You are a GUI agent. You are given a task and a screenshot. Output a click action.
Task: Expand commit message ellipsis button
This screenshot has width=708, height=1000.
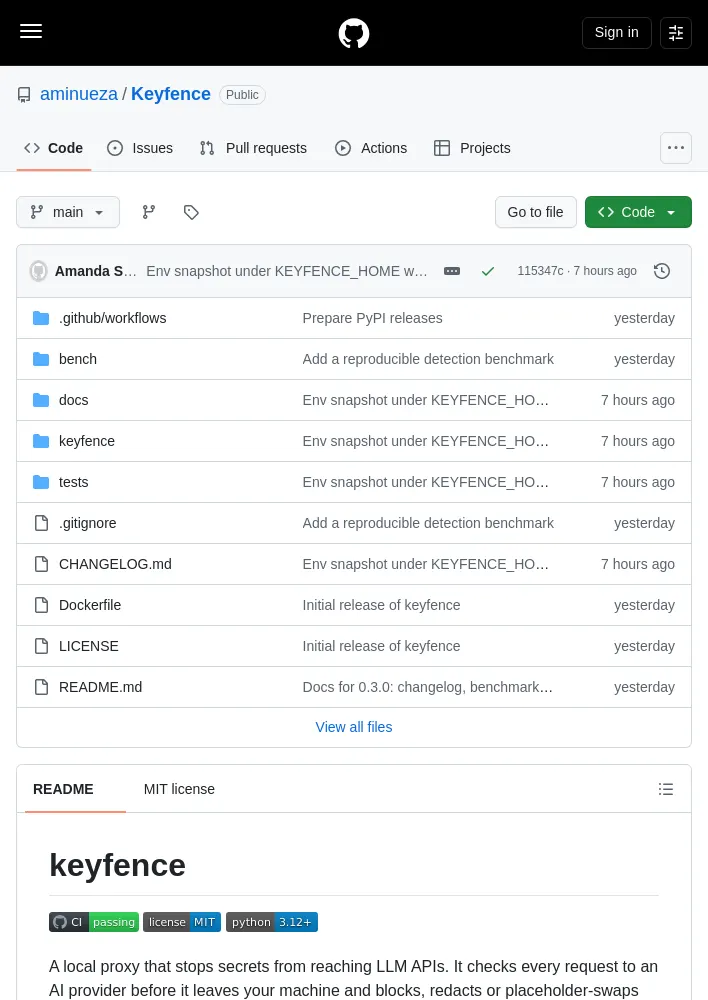point(452,271)
